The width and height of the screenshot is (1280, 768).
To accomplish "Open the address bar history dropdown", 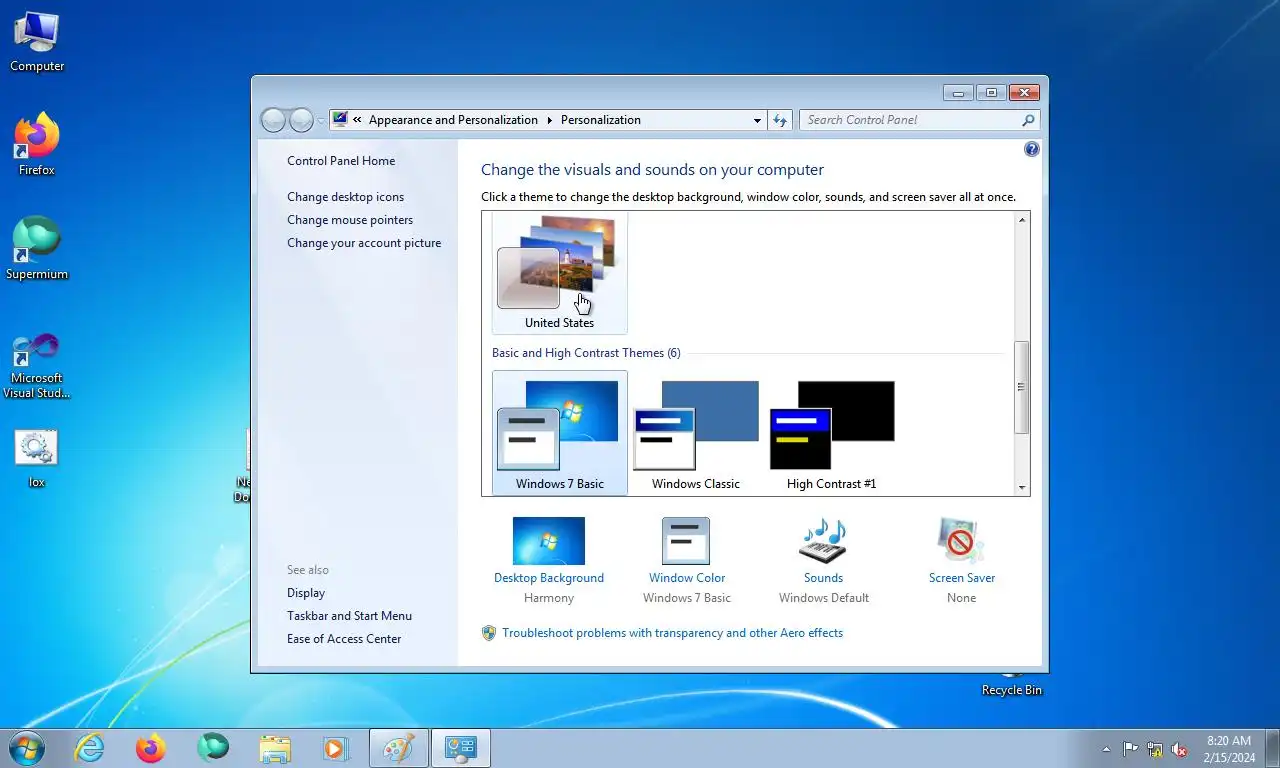I will pos(757,120).
